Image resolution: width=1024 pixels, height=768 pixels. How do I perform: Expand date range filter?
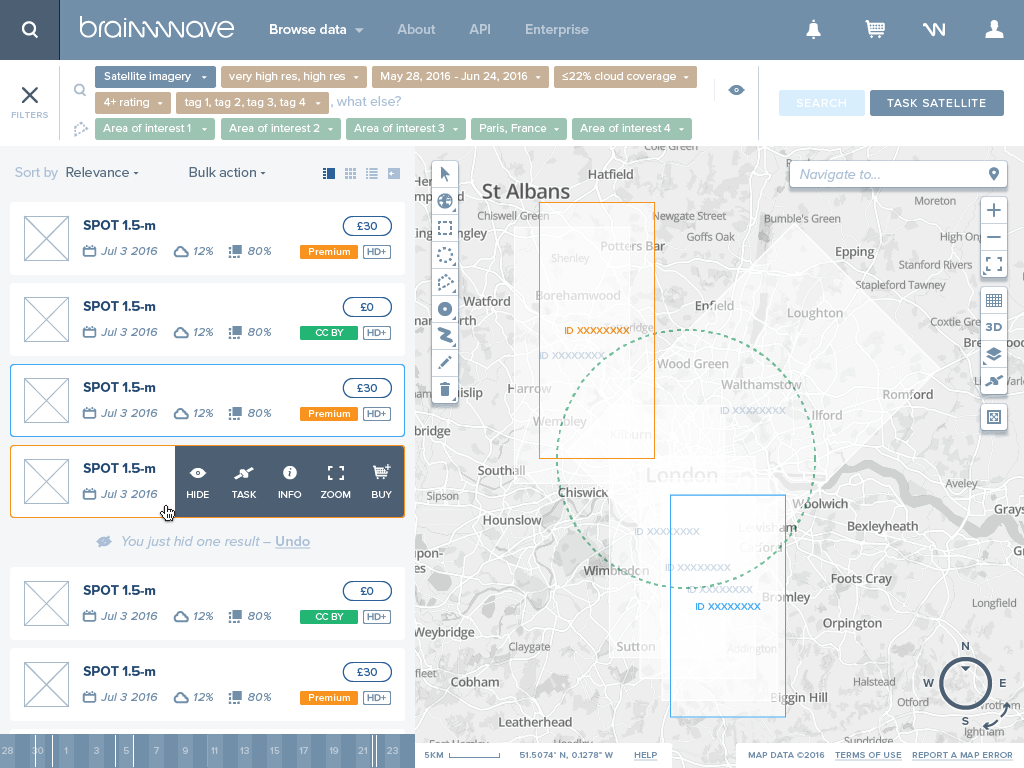(x=460, y=76)
